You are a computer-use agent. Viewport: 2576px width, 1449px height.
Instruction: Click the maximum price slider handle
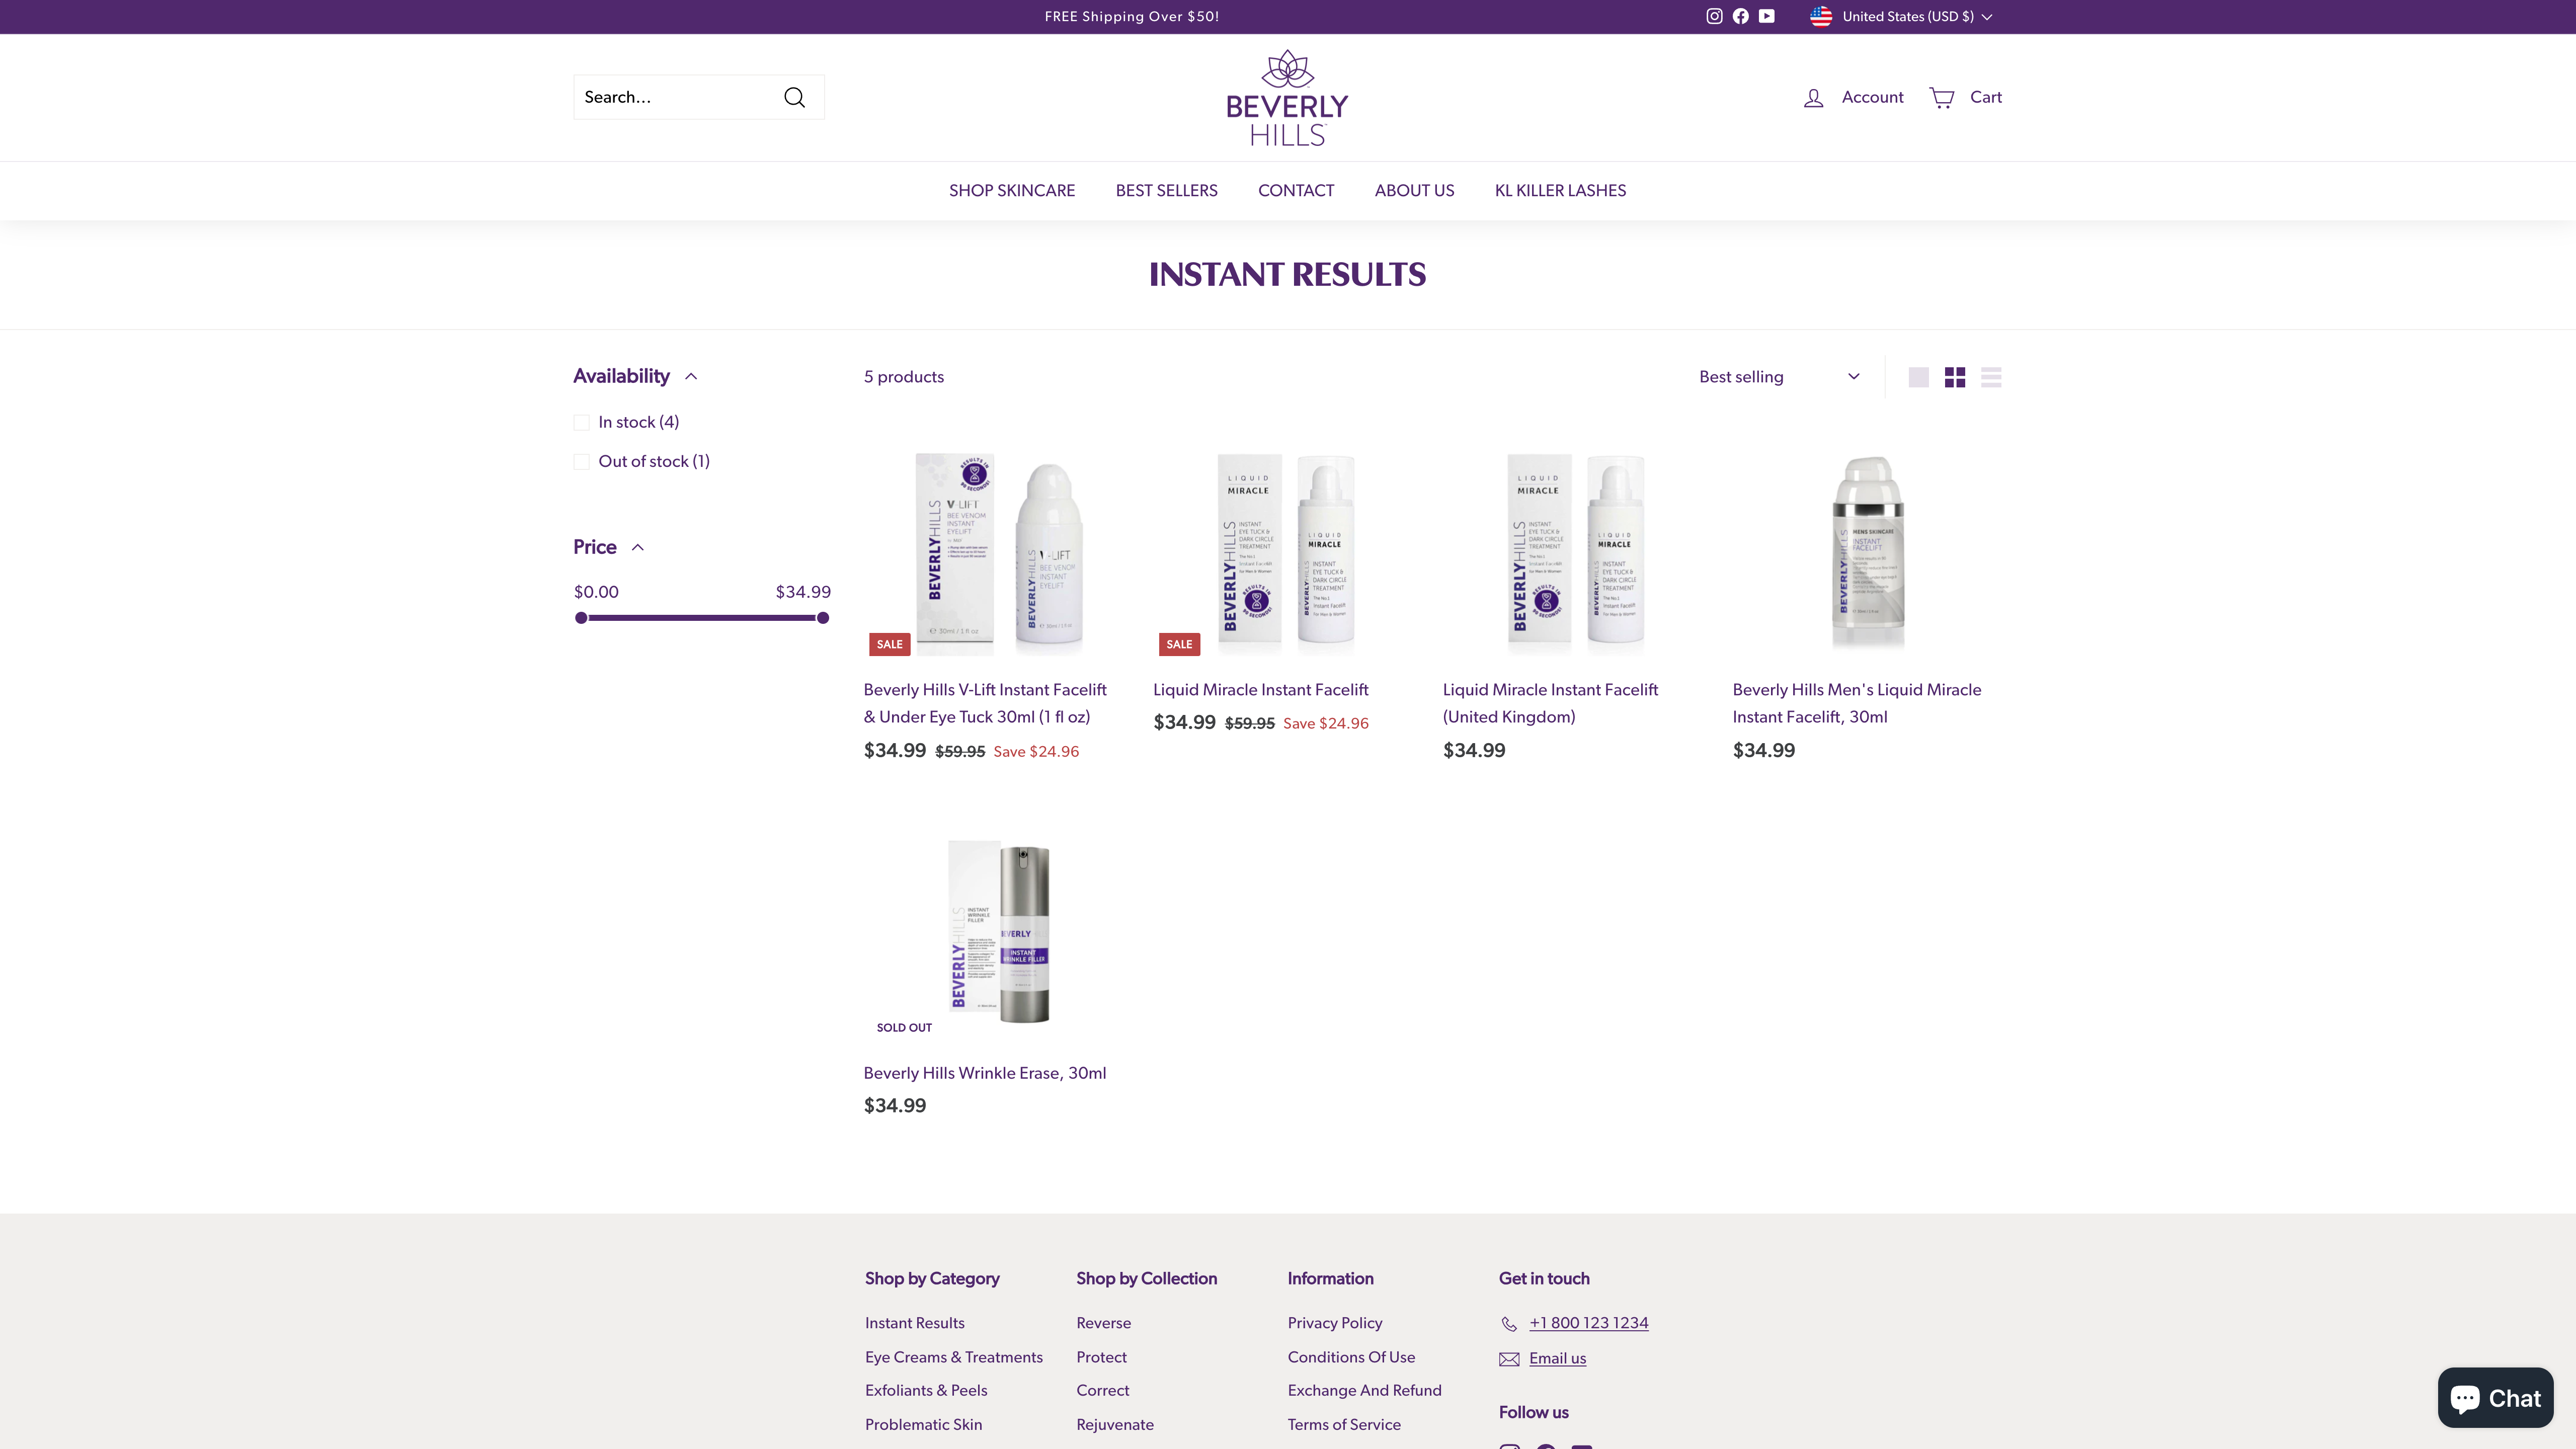coord(823,618)
